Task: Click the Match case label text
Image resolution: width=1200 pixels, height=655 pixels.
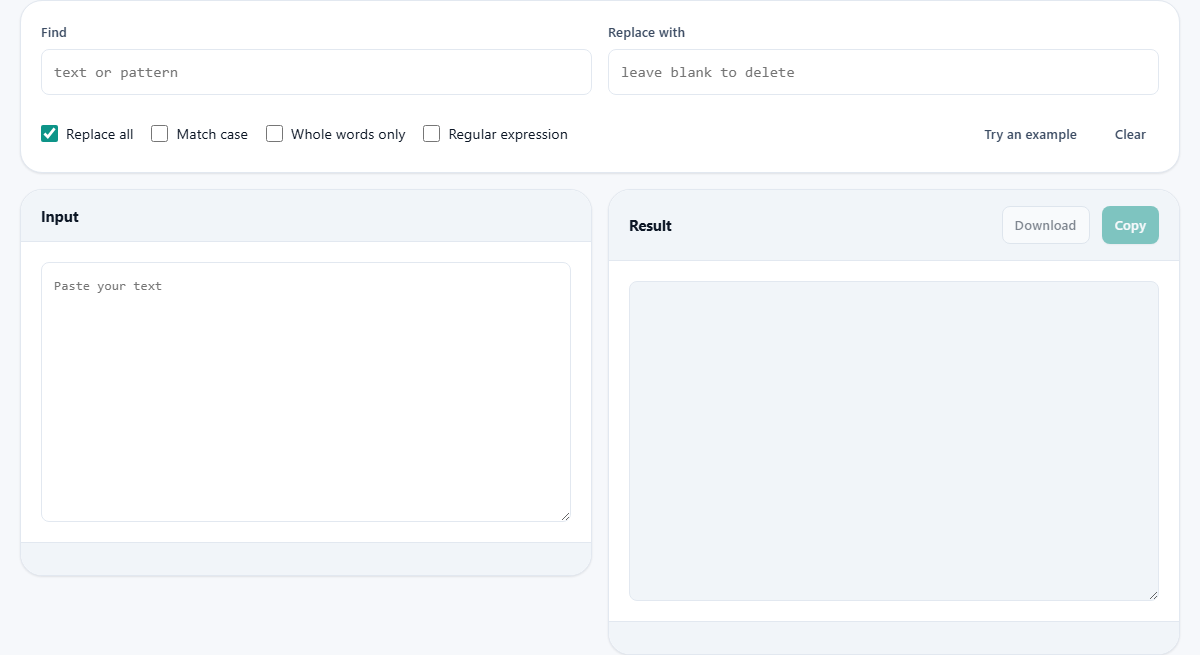Action: [x=212, y=134]
